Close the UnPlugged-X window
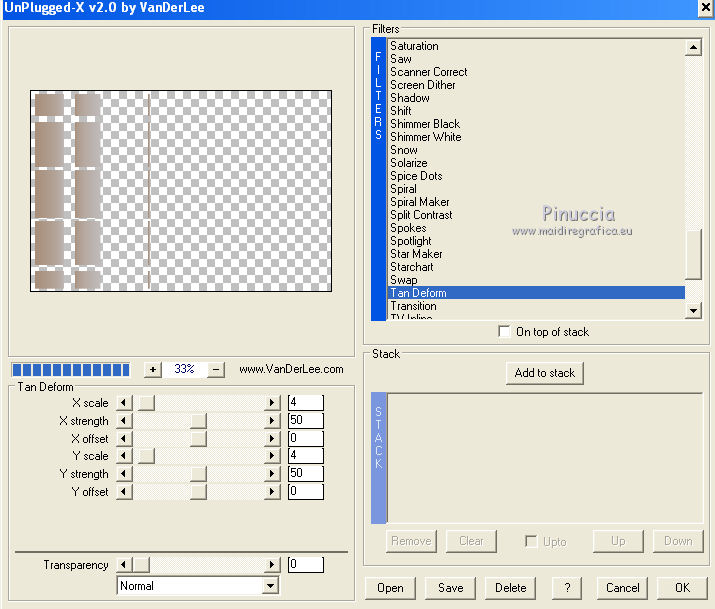This screenshot has height=609, width=715. [705, 8]
